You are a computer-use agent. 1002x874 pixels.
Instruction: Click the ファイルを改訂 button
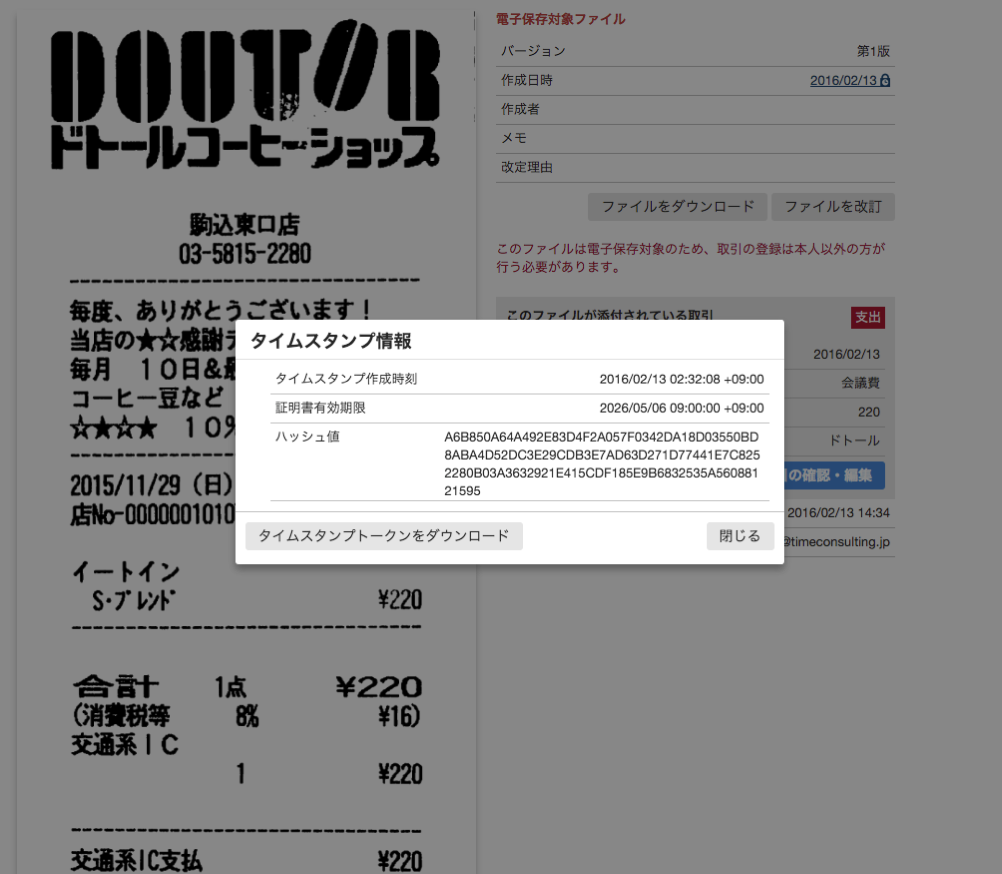pos(833,207)
